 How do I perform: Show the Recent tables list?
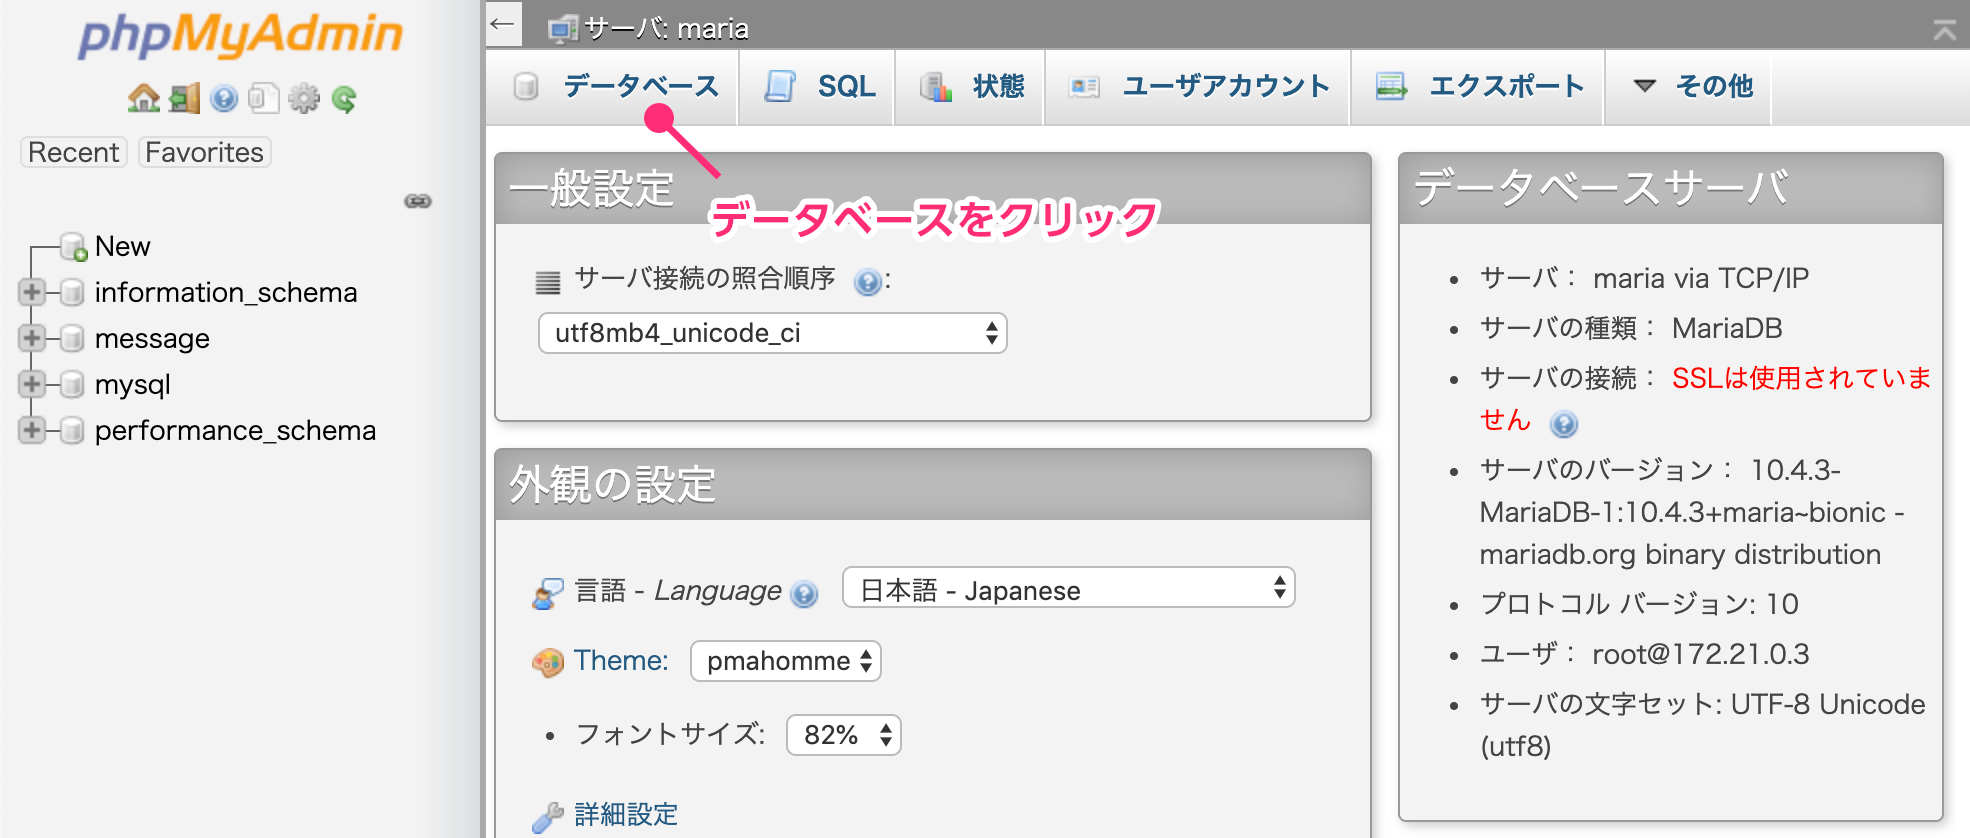coord(74,152)
